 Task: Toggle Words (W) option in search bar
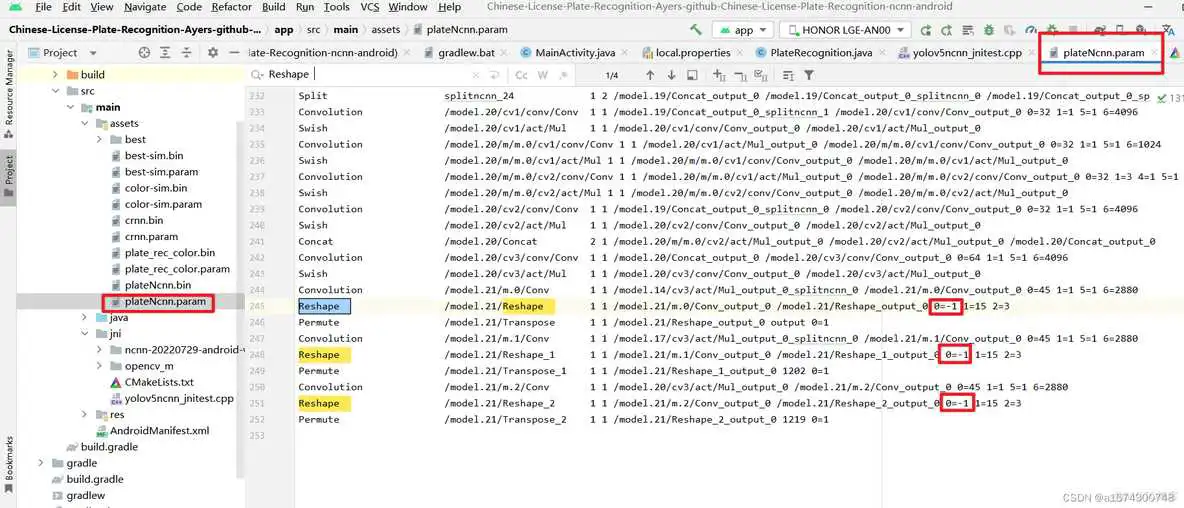pyautogui.click(x=542, y=75)
